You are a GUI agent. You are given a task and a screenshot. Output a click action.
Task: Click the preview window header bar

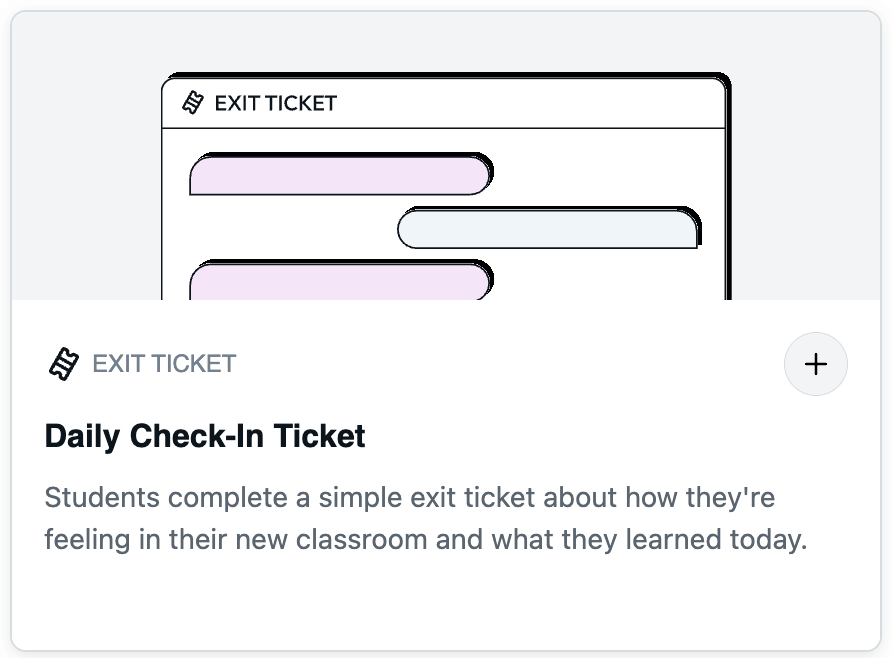click(x=443, y=104)
